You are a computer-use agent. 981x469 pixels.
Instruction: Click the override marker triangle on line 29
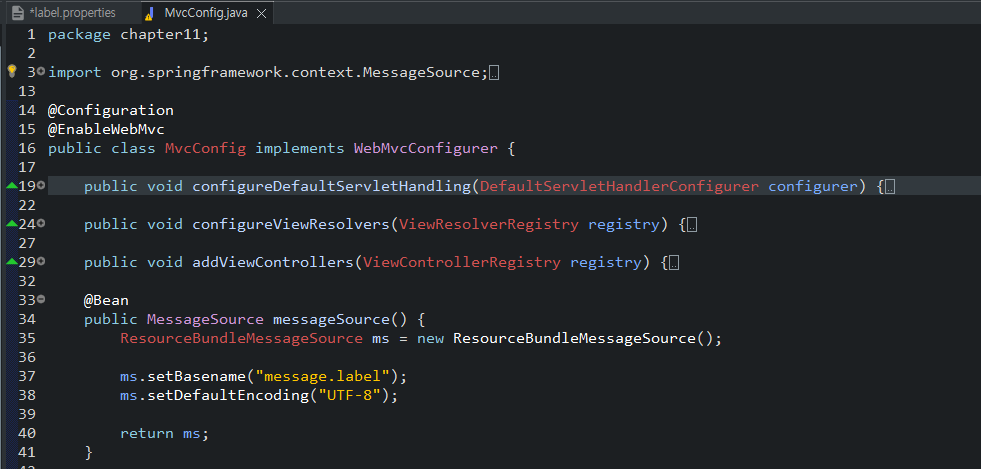(x=11, y=261)
